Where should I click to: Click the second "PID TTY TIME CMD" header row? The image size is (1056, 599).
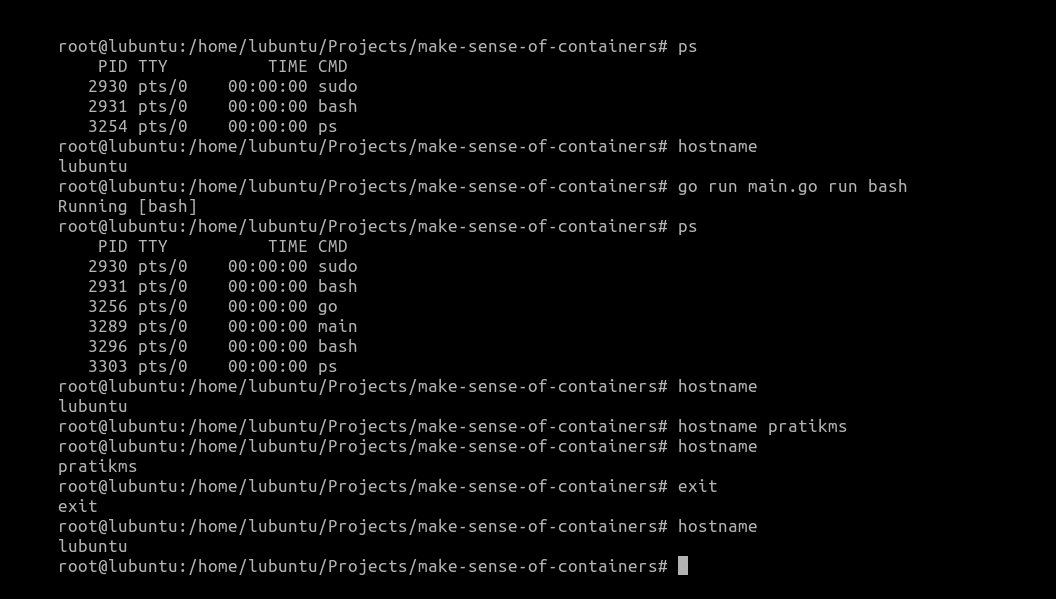click(222, 246)
